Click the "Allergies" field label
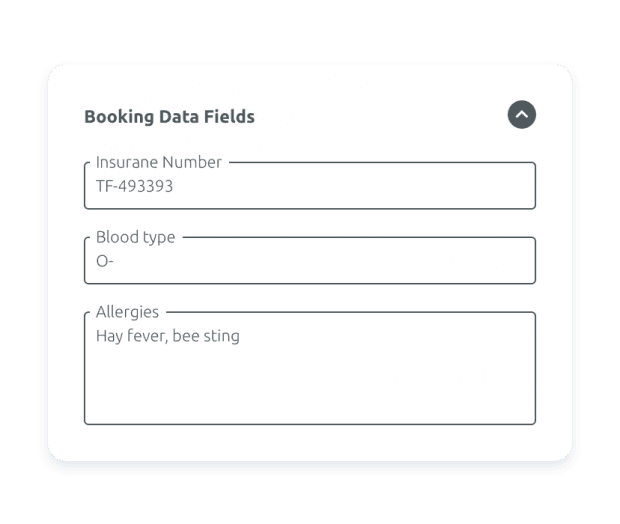The height and width of the screenshot is (524, 620). (x=127, y=312)
